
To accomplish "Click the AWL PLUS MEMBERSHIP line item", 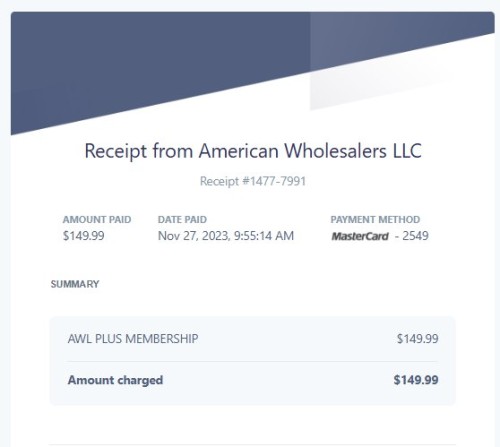I will click(x=133, y=339).
